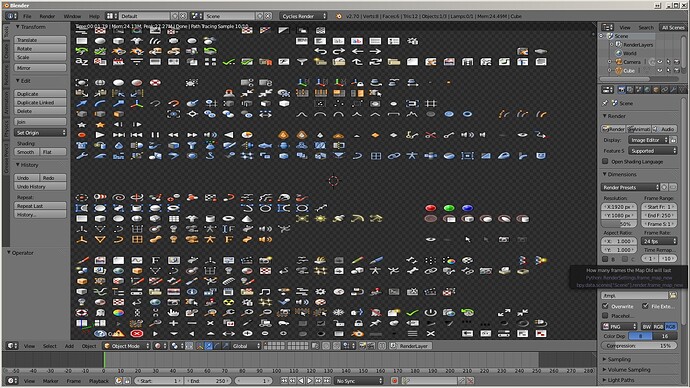
Task: Click the Render properties tab camera icon
Action: [622, 90]
